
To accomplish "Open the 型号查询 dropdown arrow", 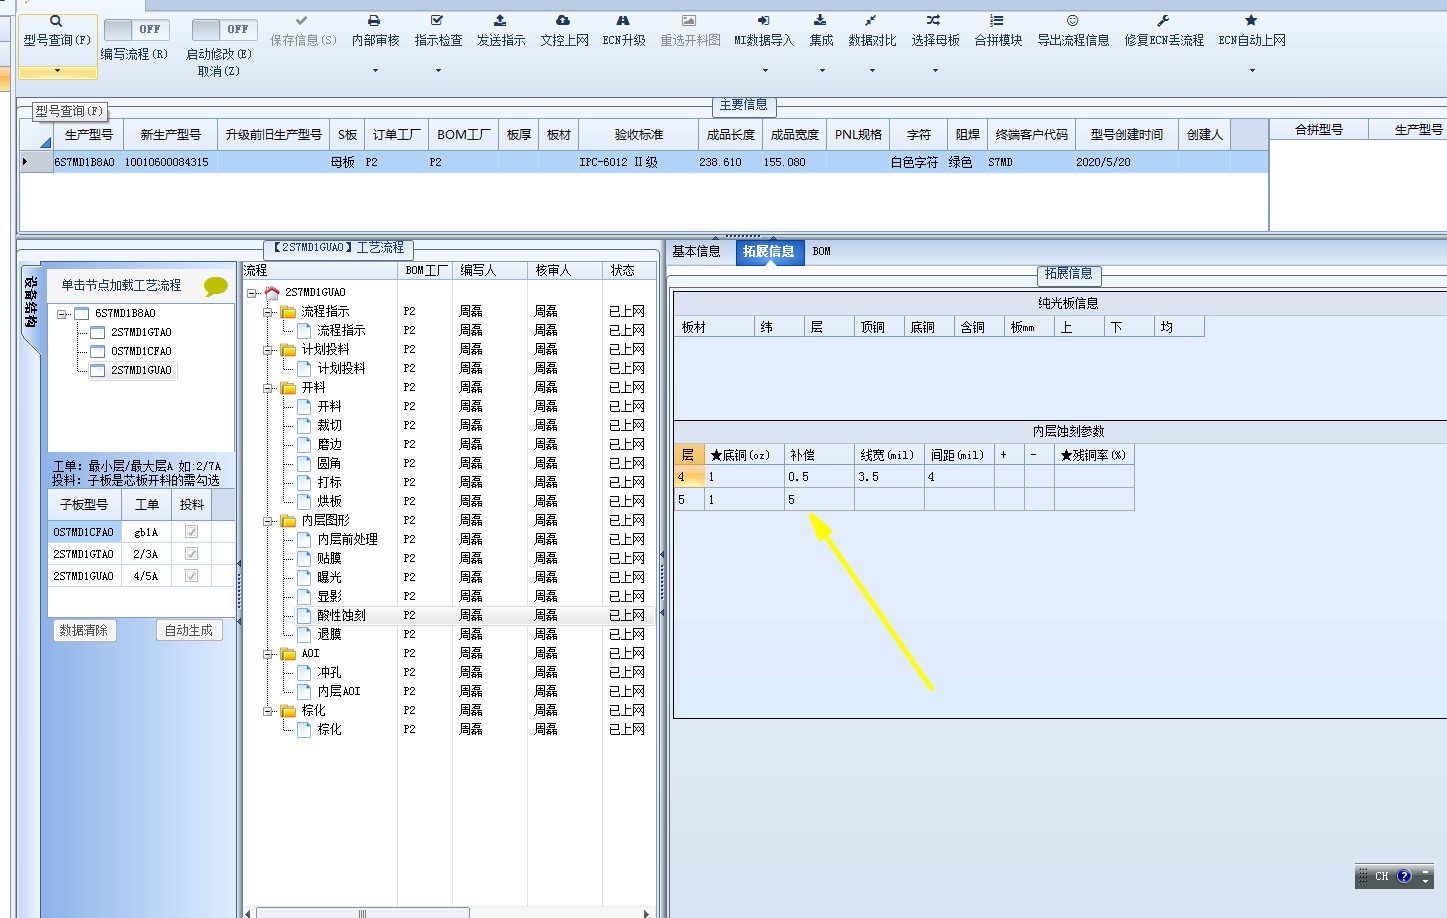I will point(57,70).
